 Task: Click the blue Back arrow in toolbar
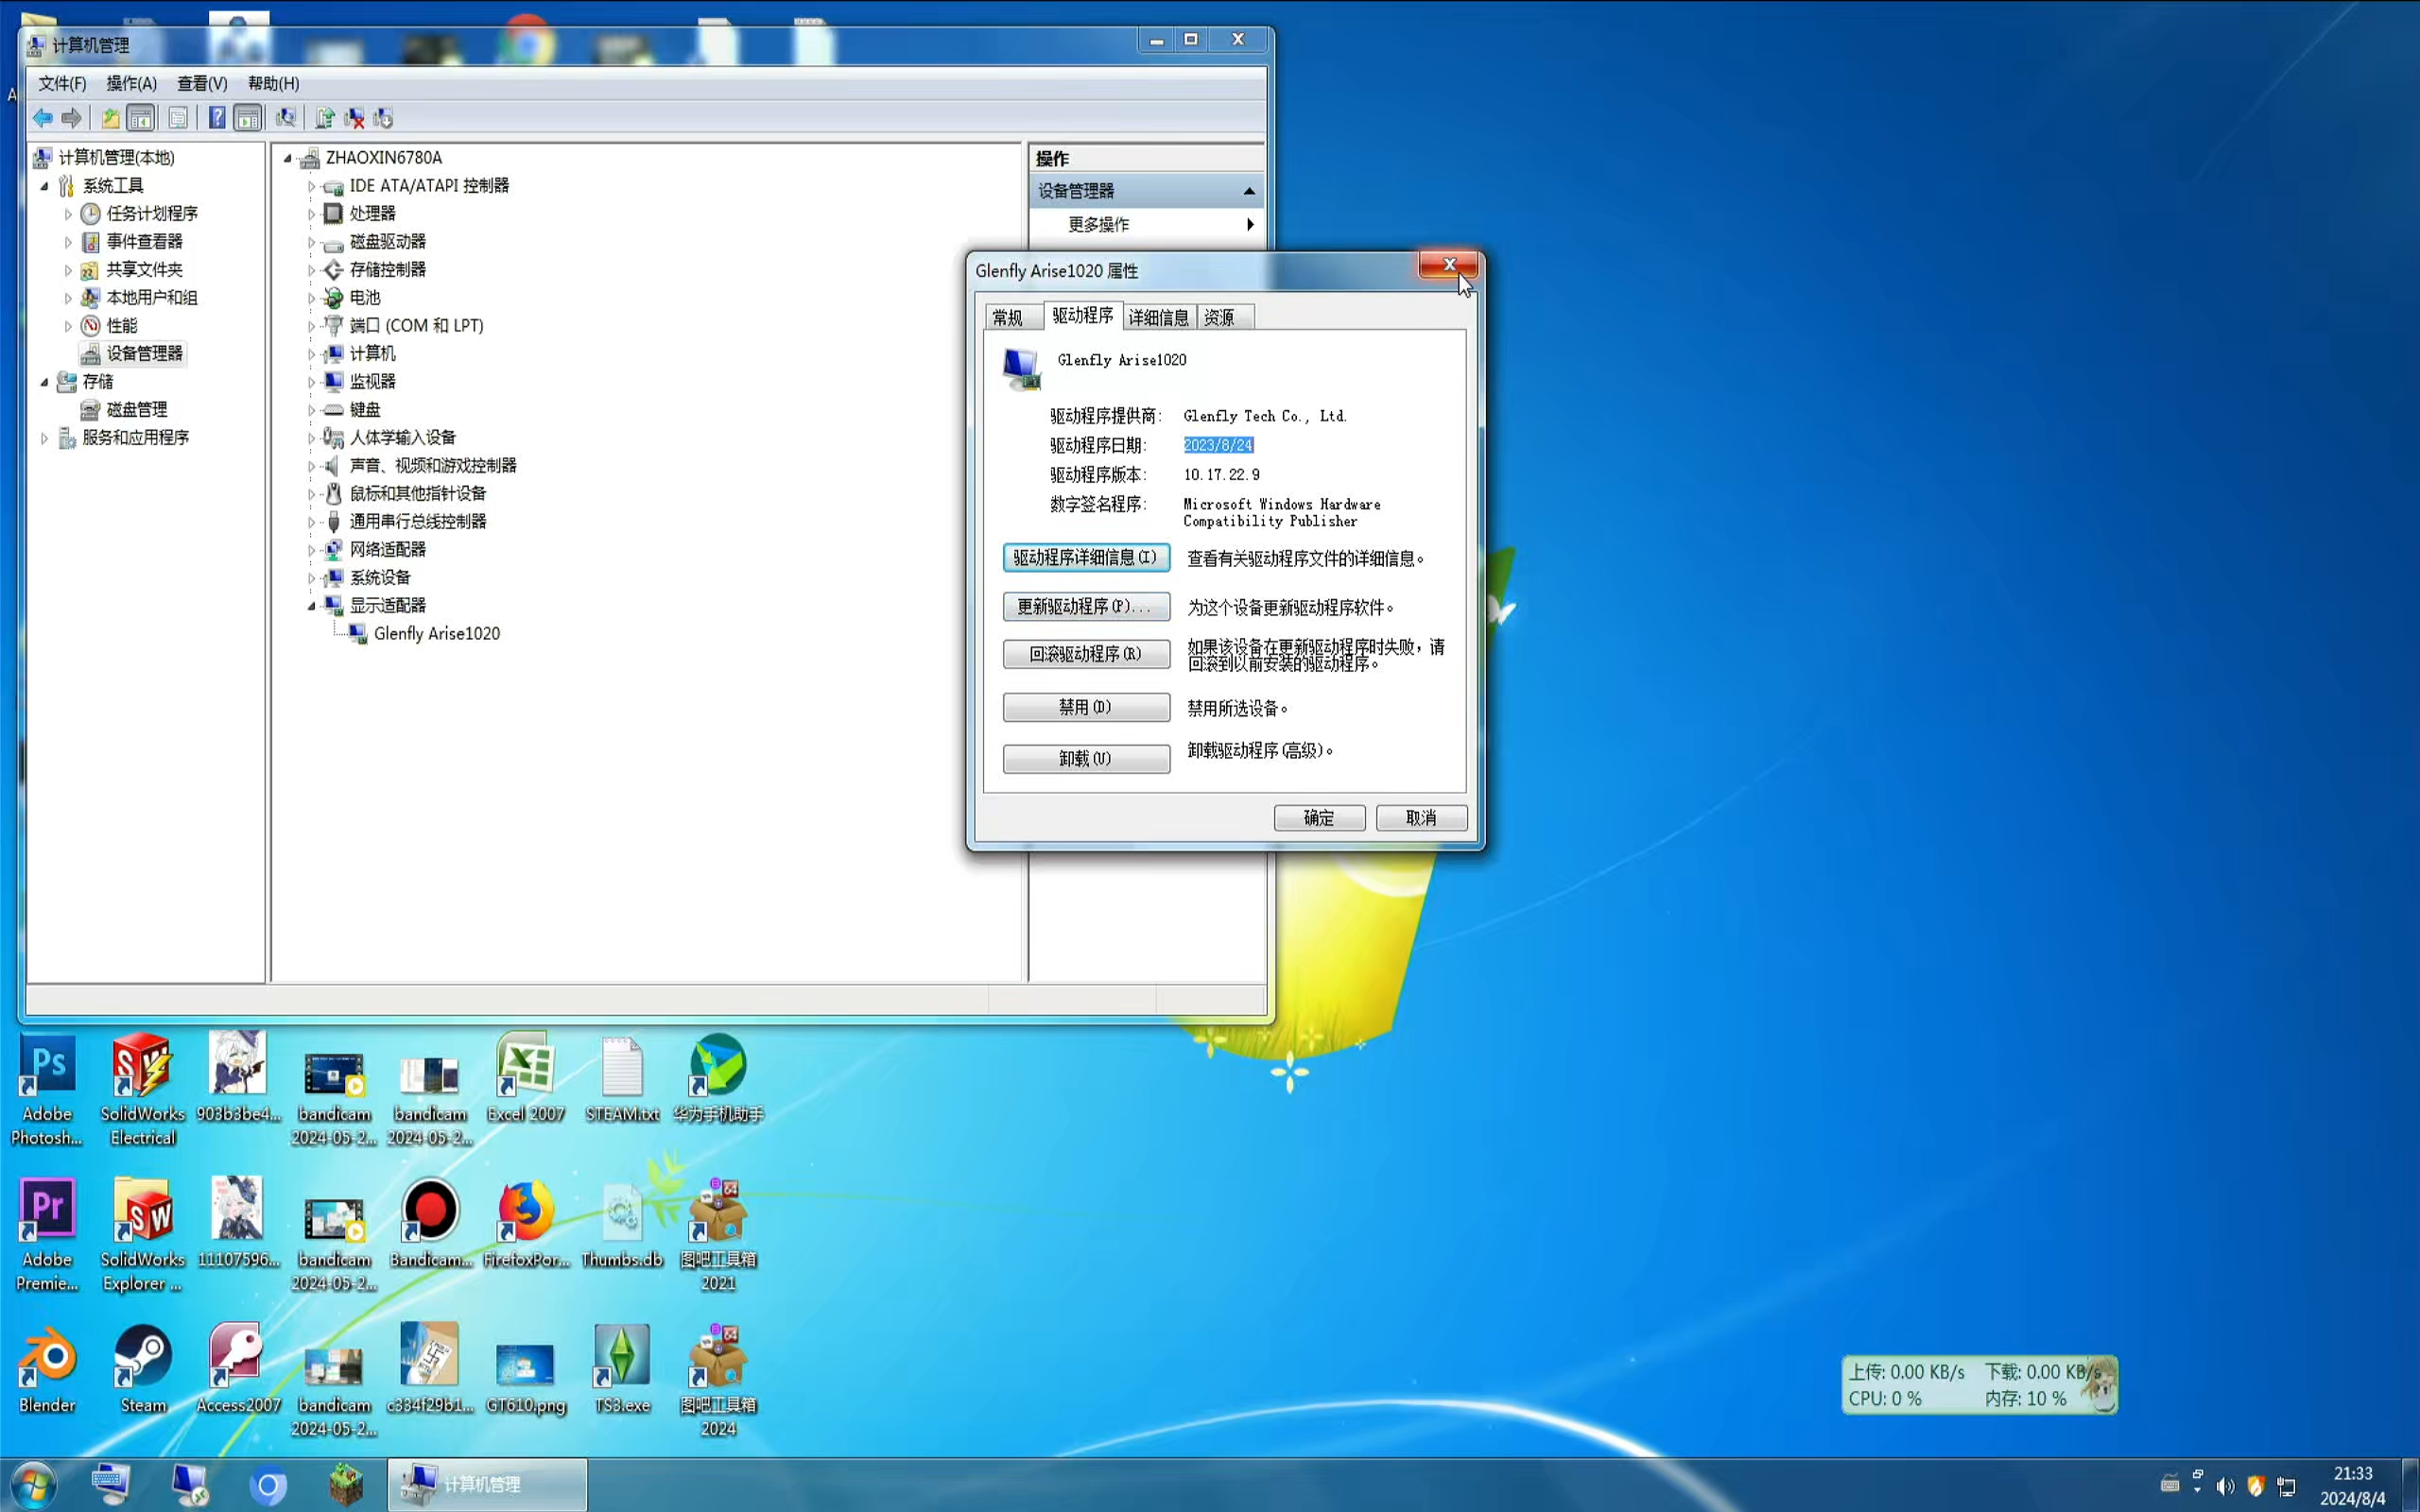pos(42,118)
